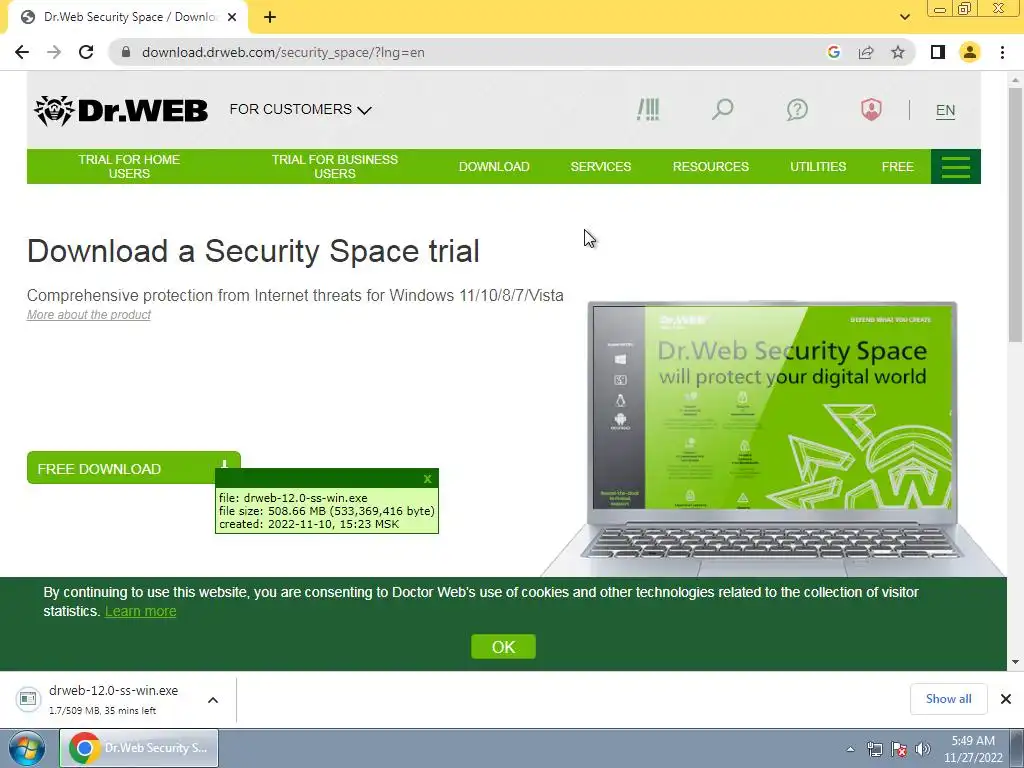Click the browser forward arrow

[x=54, y=52]
